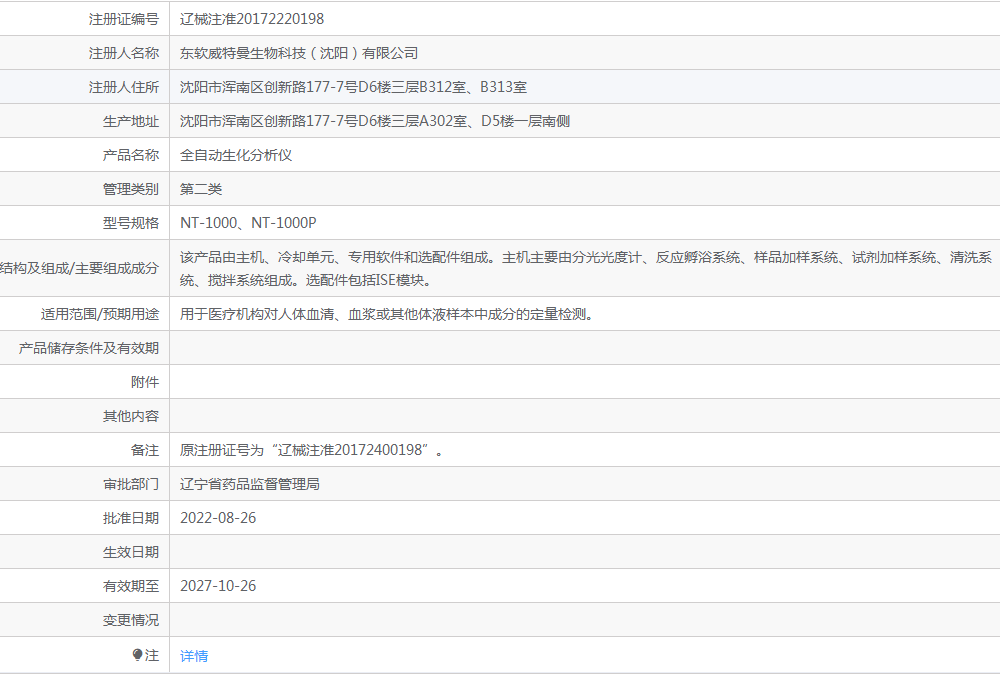The height and width of the screenshot is (674, 1000).
Task: Select the production address ending D5楼一层南侧
Action: [x=375, y=121]
